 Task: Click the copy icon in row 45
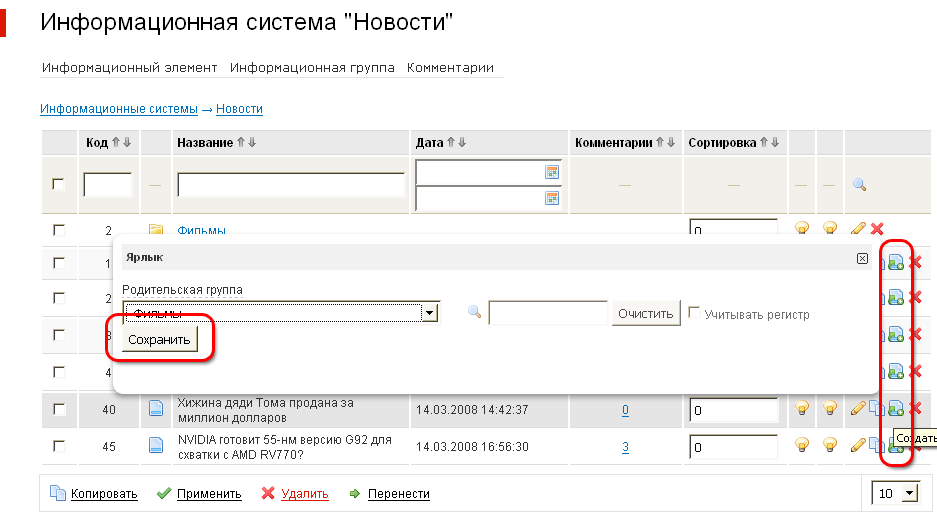pyautogui.click(x=876, y=446)
